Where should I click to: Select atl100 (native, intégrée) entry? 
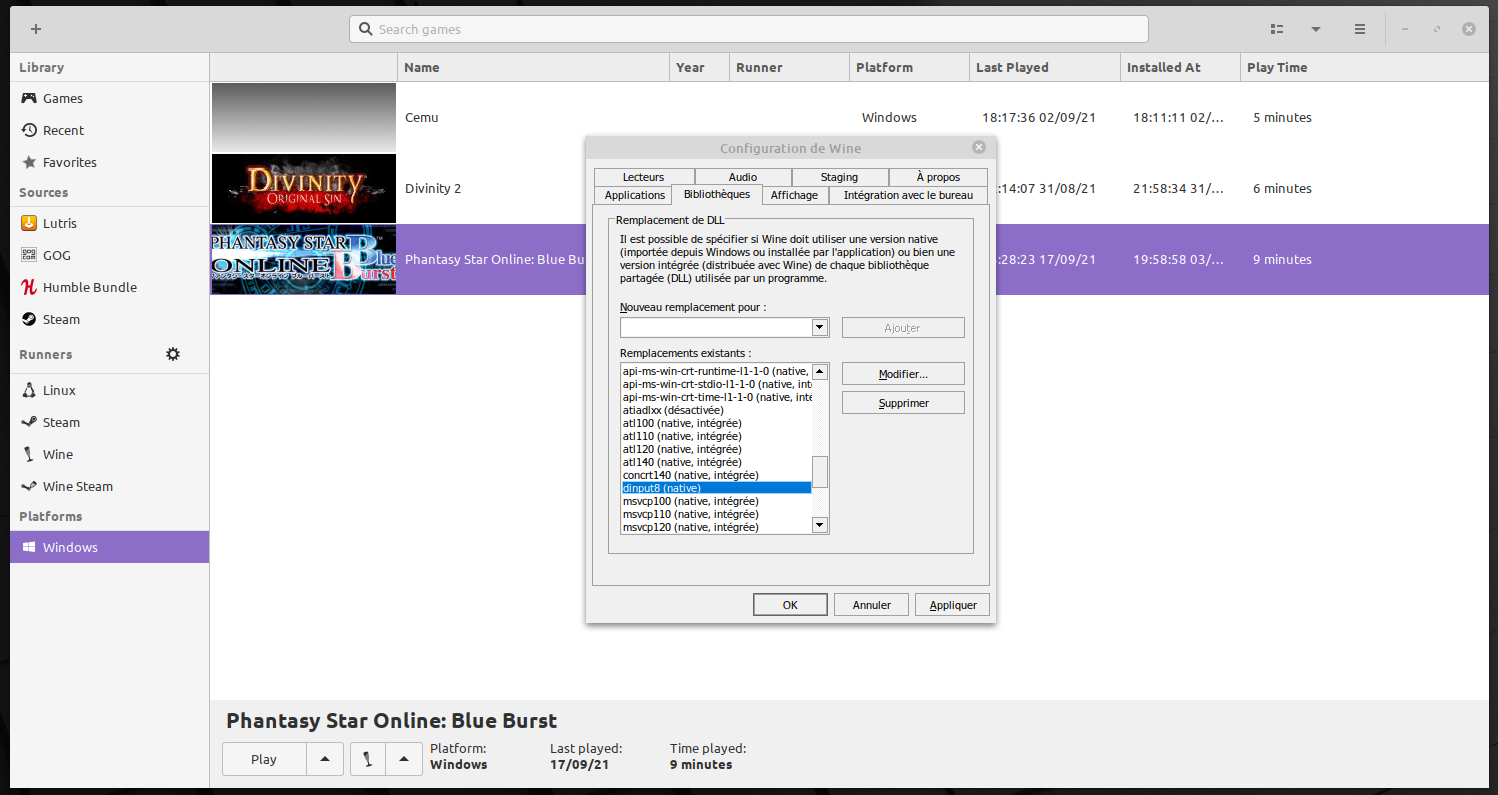pos(716,423)
